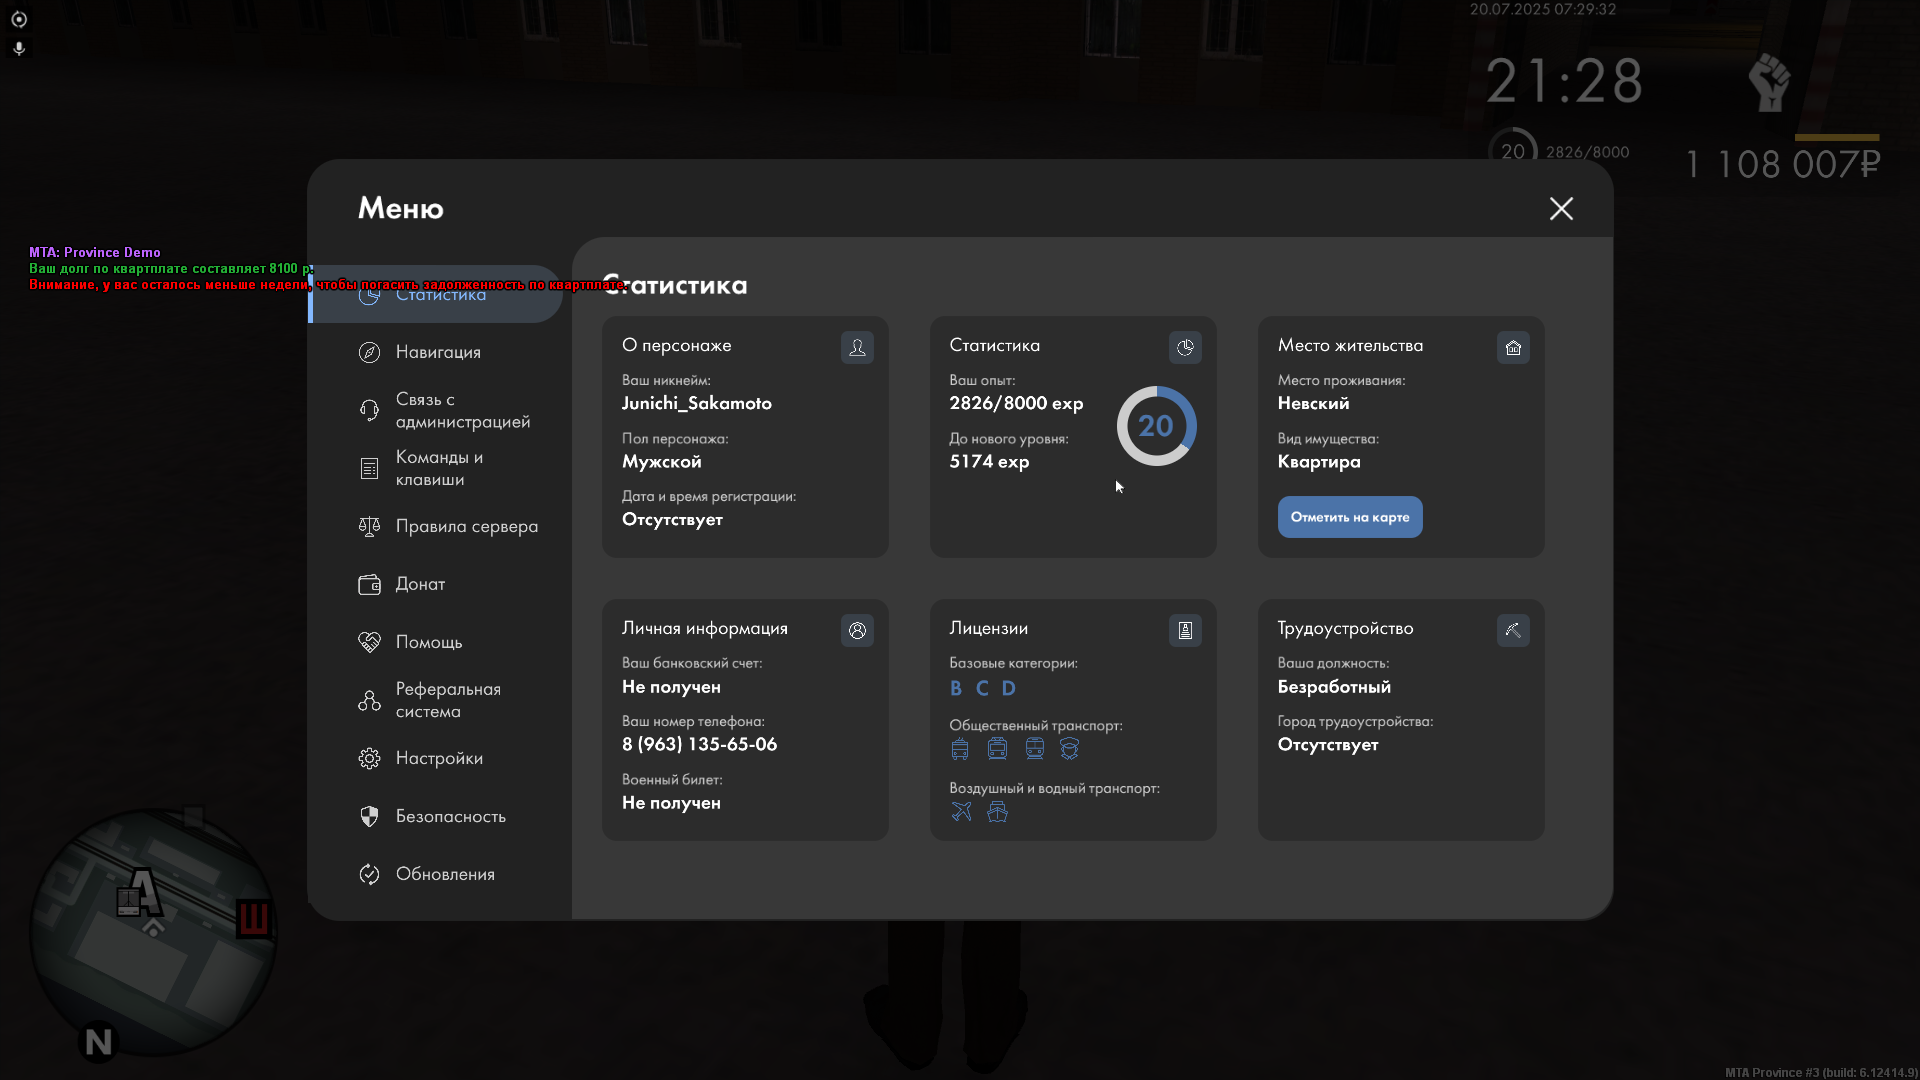Image resolution: width=1920 pixels, height=1080 pixels.
Task: Click the house icon in Место жительства card
Action: 1513,347
